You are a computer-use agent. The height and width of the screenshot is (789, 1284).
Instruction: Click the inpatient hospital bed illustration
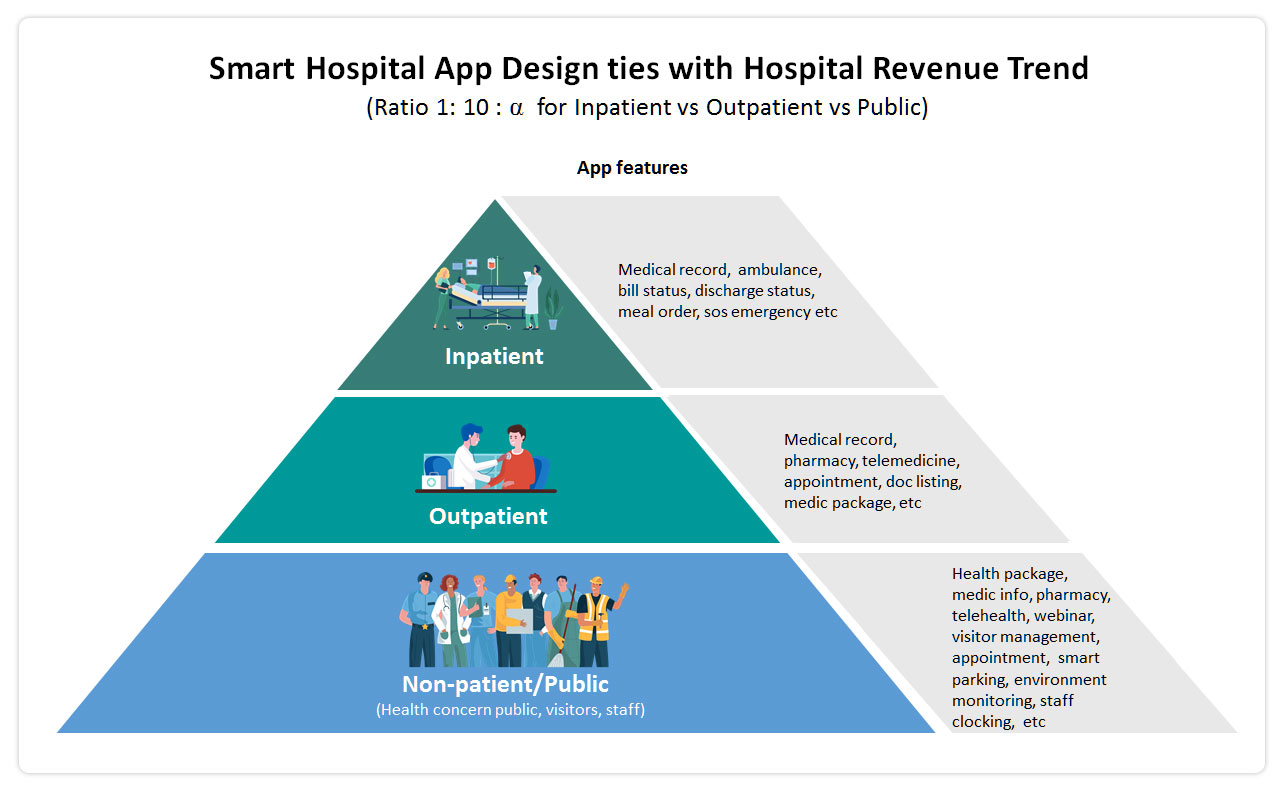click(498, 294)
